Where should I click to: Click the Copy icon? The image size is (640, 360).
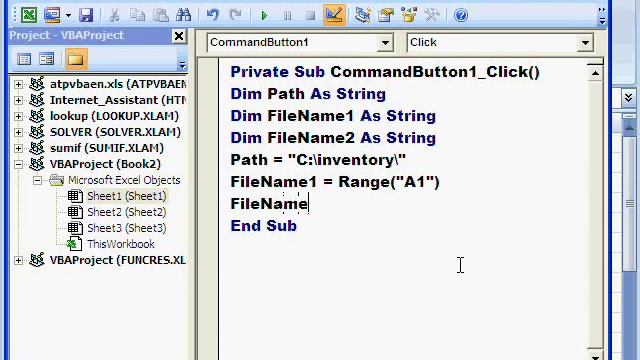(x=137, y=15)
